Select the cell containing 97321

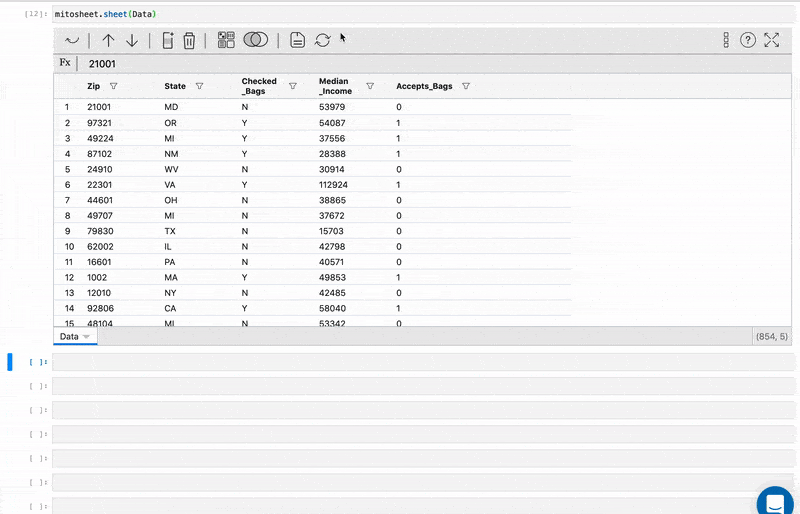click(99, 123)
